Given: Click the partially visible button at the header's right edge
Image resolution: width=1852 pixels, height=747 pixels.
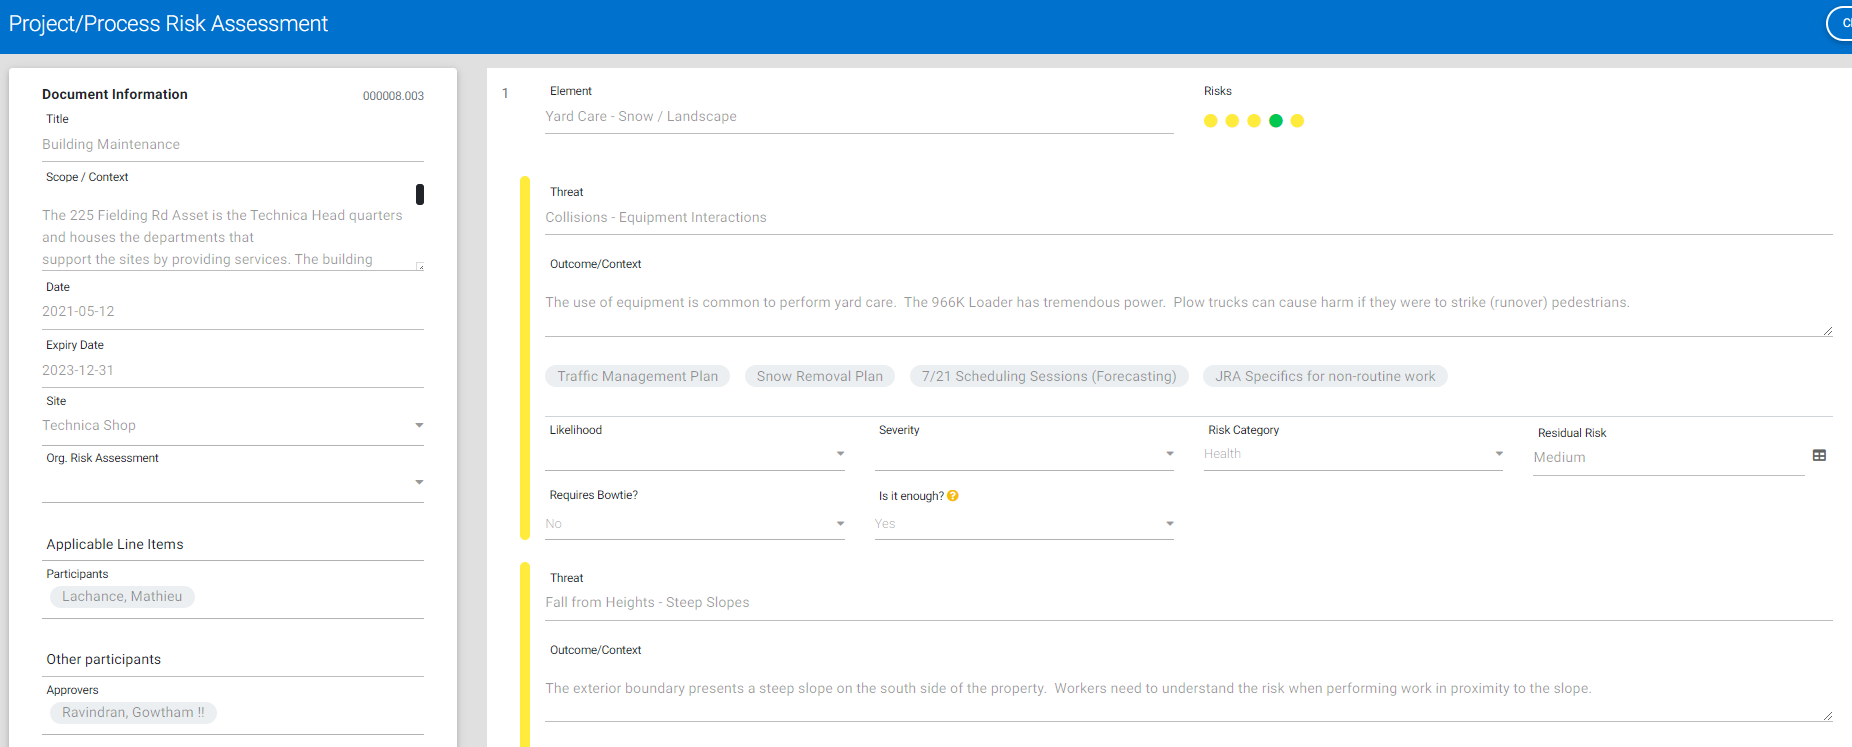Looking at the screenshot, I should [x=1840, y=23].
